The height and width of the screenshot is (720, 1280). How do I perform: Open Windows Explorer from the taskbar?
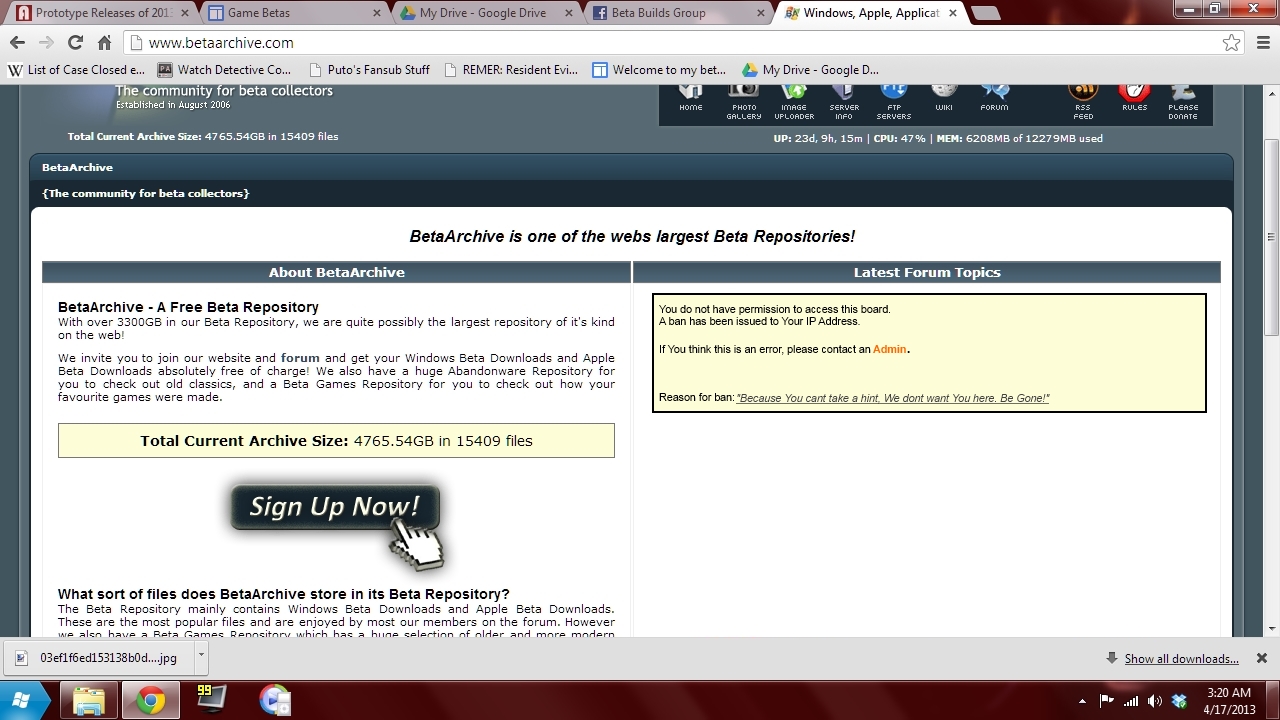pyautogui.click(x=88, y=700)
